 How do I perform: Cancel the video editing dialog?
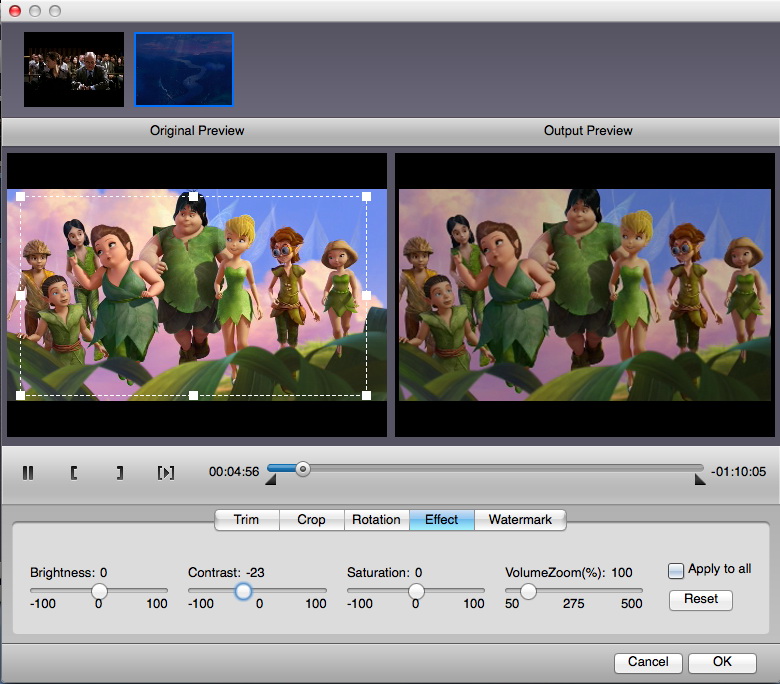tap(648, 662)
